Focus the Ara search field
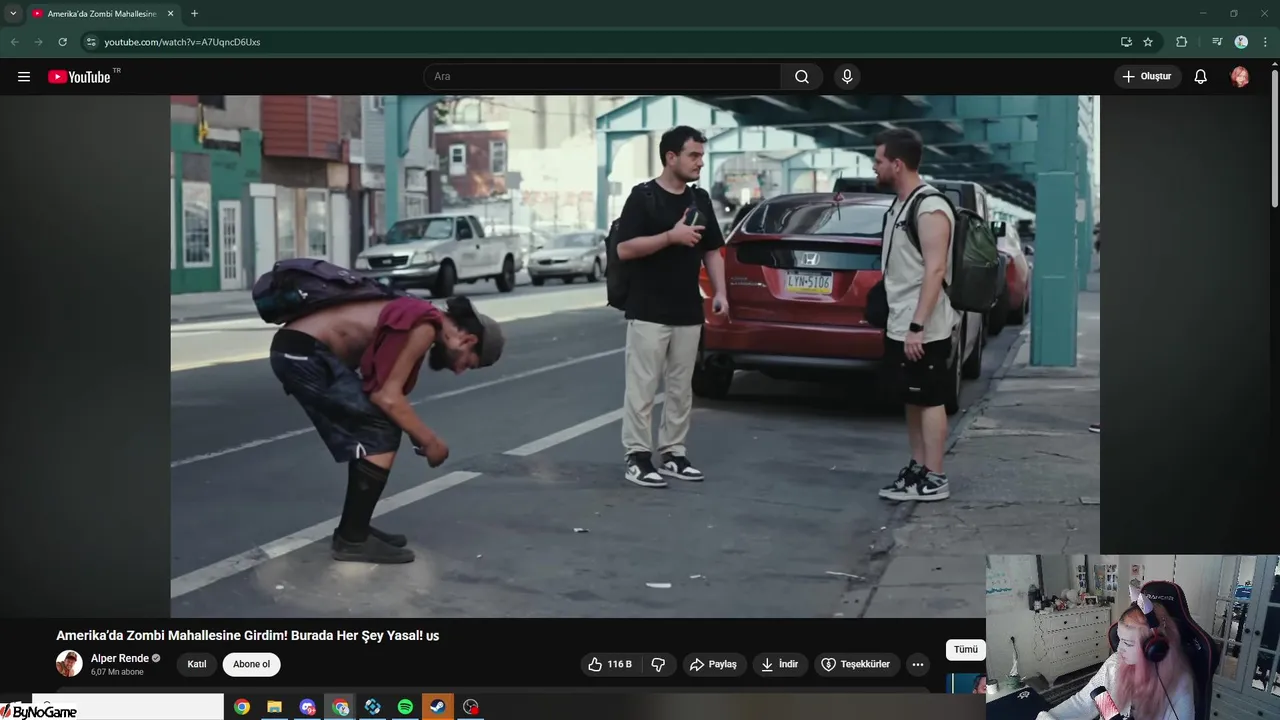 click(603, 77)
